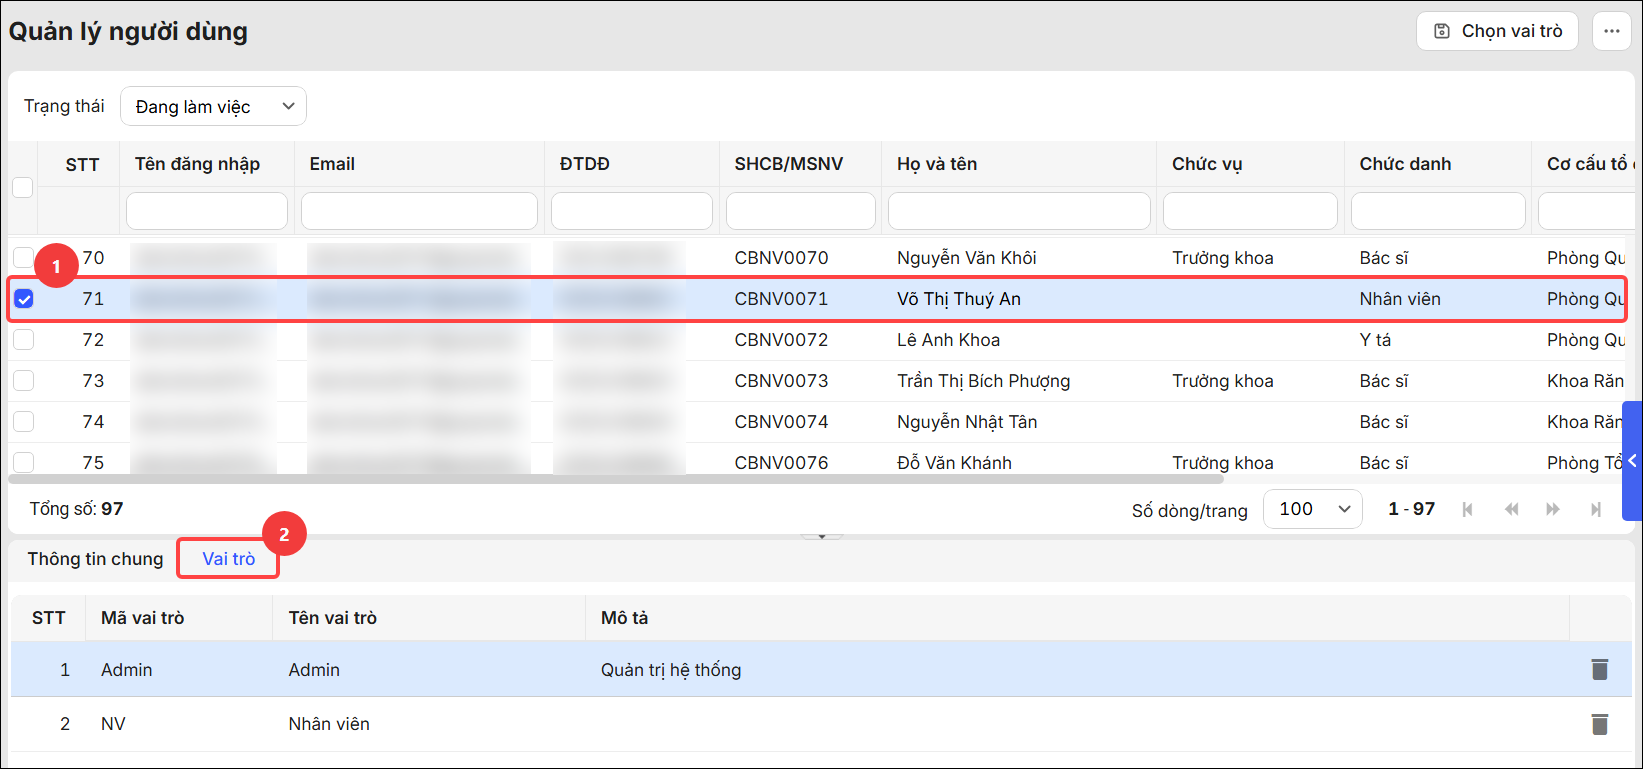Open the Trạng thái status dropdown
This screenshot has width=1643, height=769.
tap(213, 106)
